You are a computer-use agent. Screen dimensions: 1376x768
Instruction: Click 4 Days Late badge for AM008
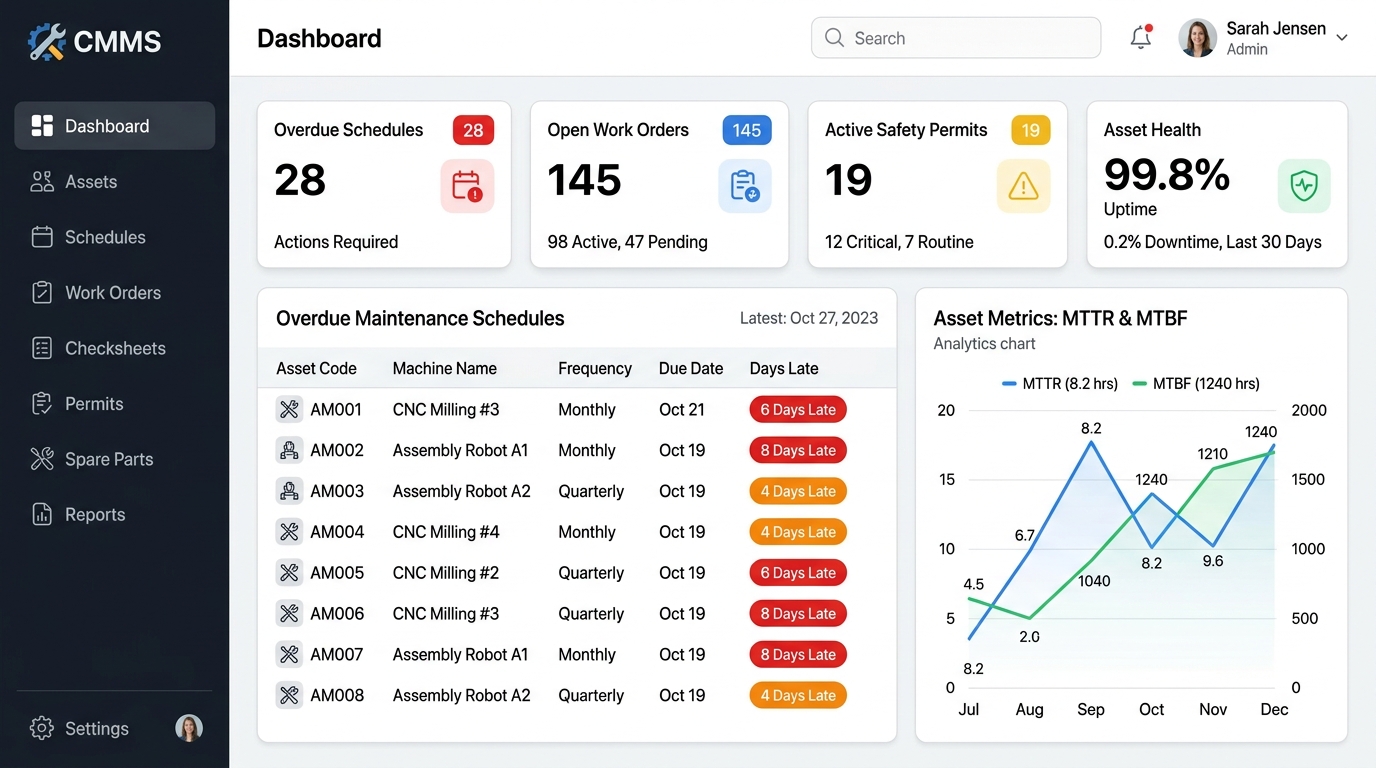(x=798, y=695)
